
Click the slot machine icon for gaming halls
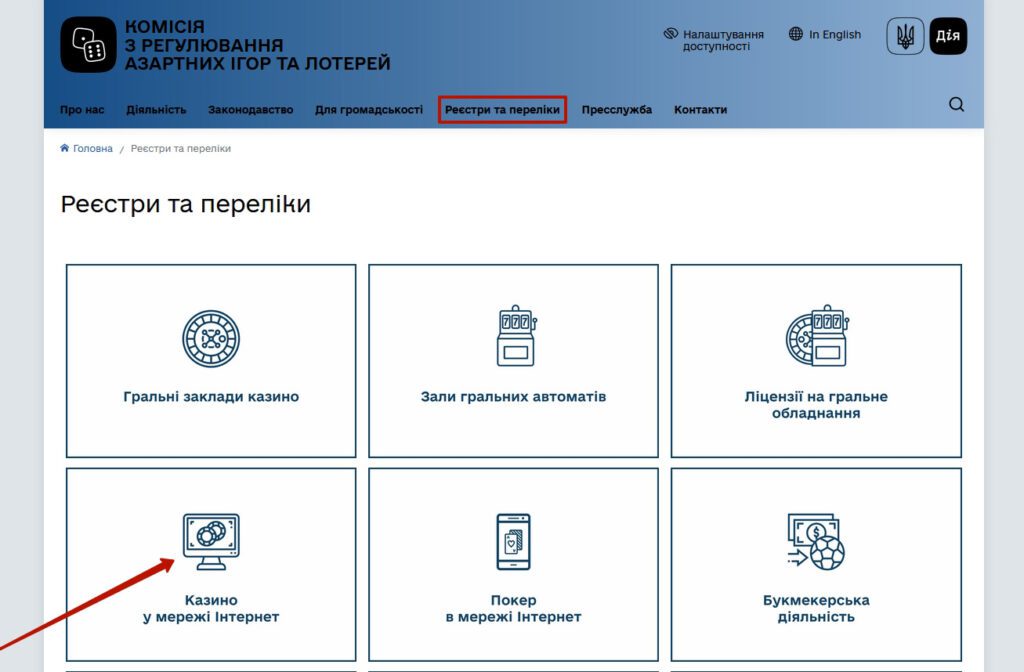click(516, 336)
